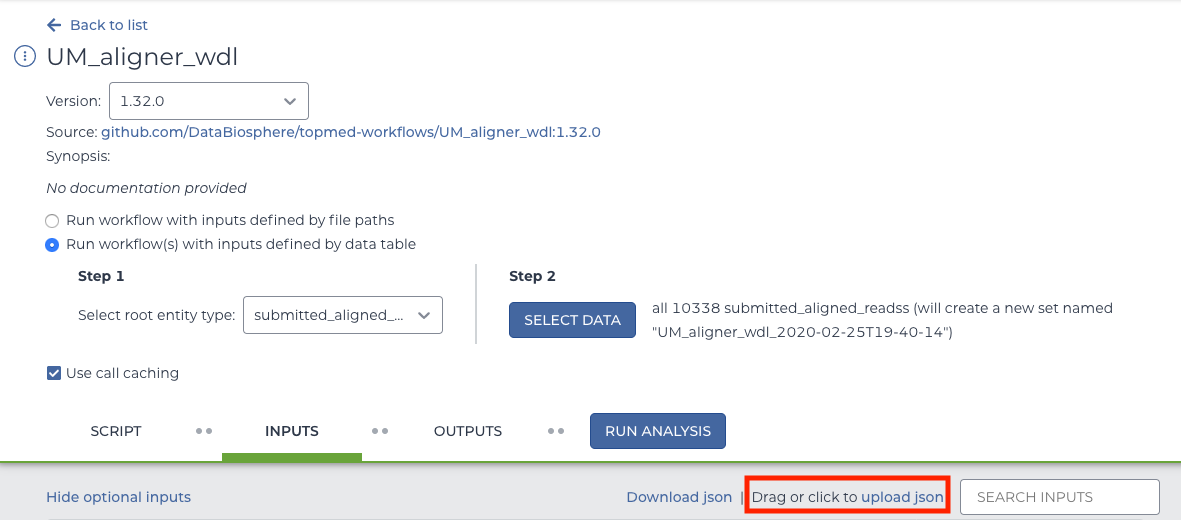Click the new set name 'UM_aligner_wdl_2020-02-25T19-40-14' text

click(x=803, y=332)
